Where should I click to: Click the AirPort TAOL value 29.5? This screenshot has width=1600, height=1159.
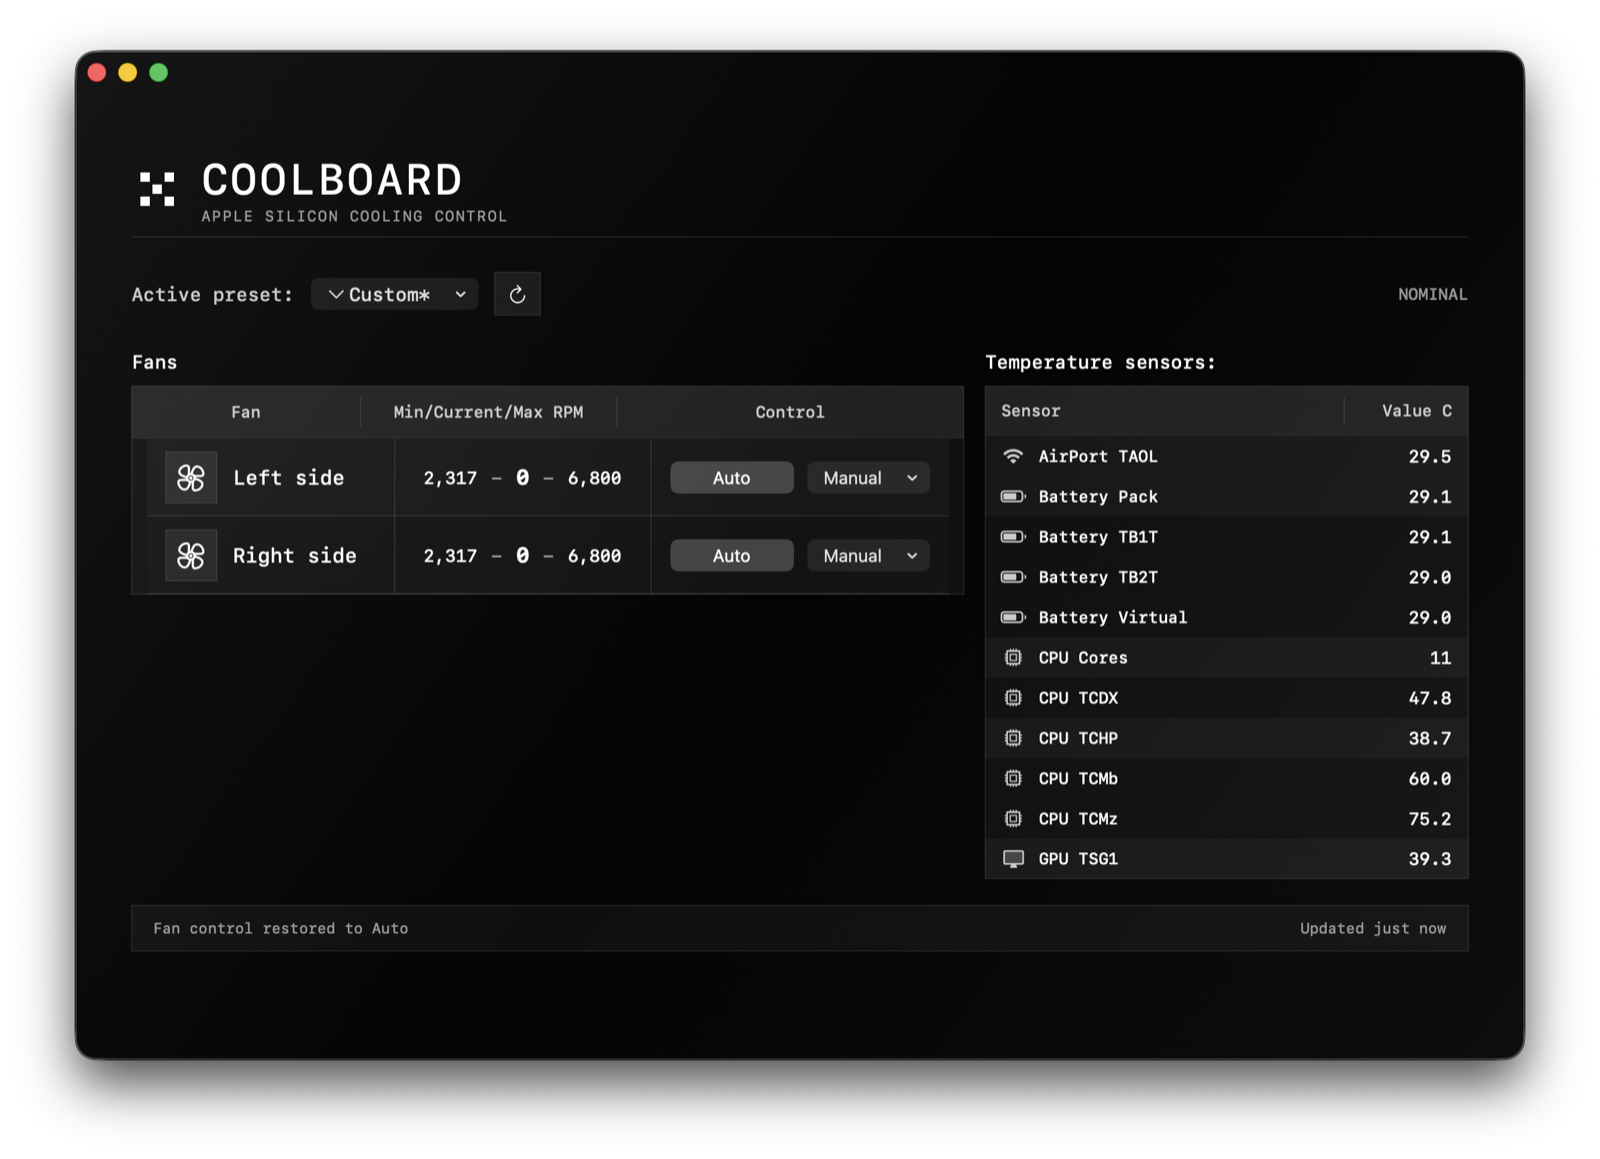pyautogui.click(x=1430, y=456)
